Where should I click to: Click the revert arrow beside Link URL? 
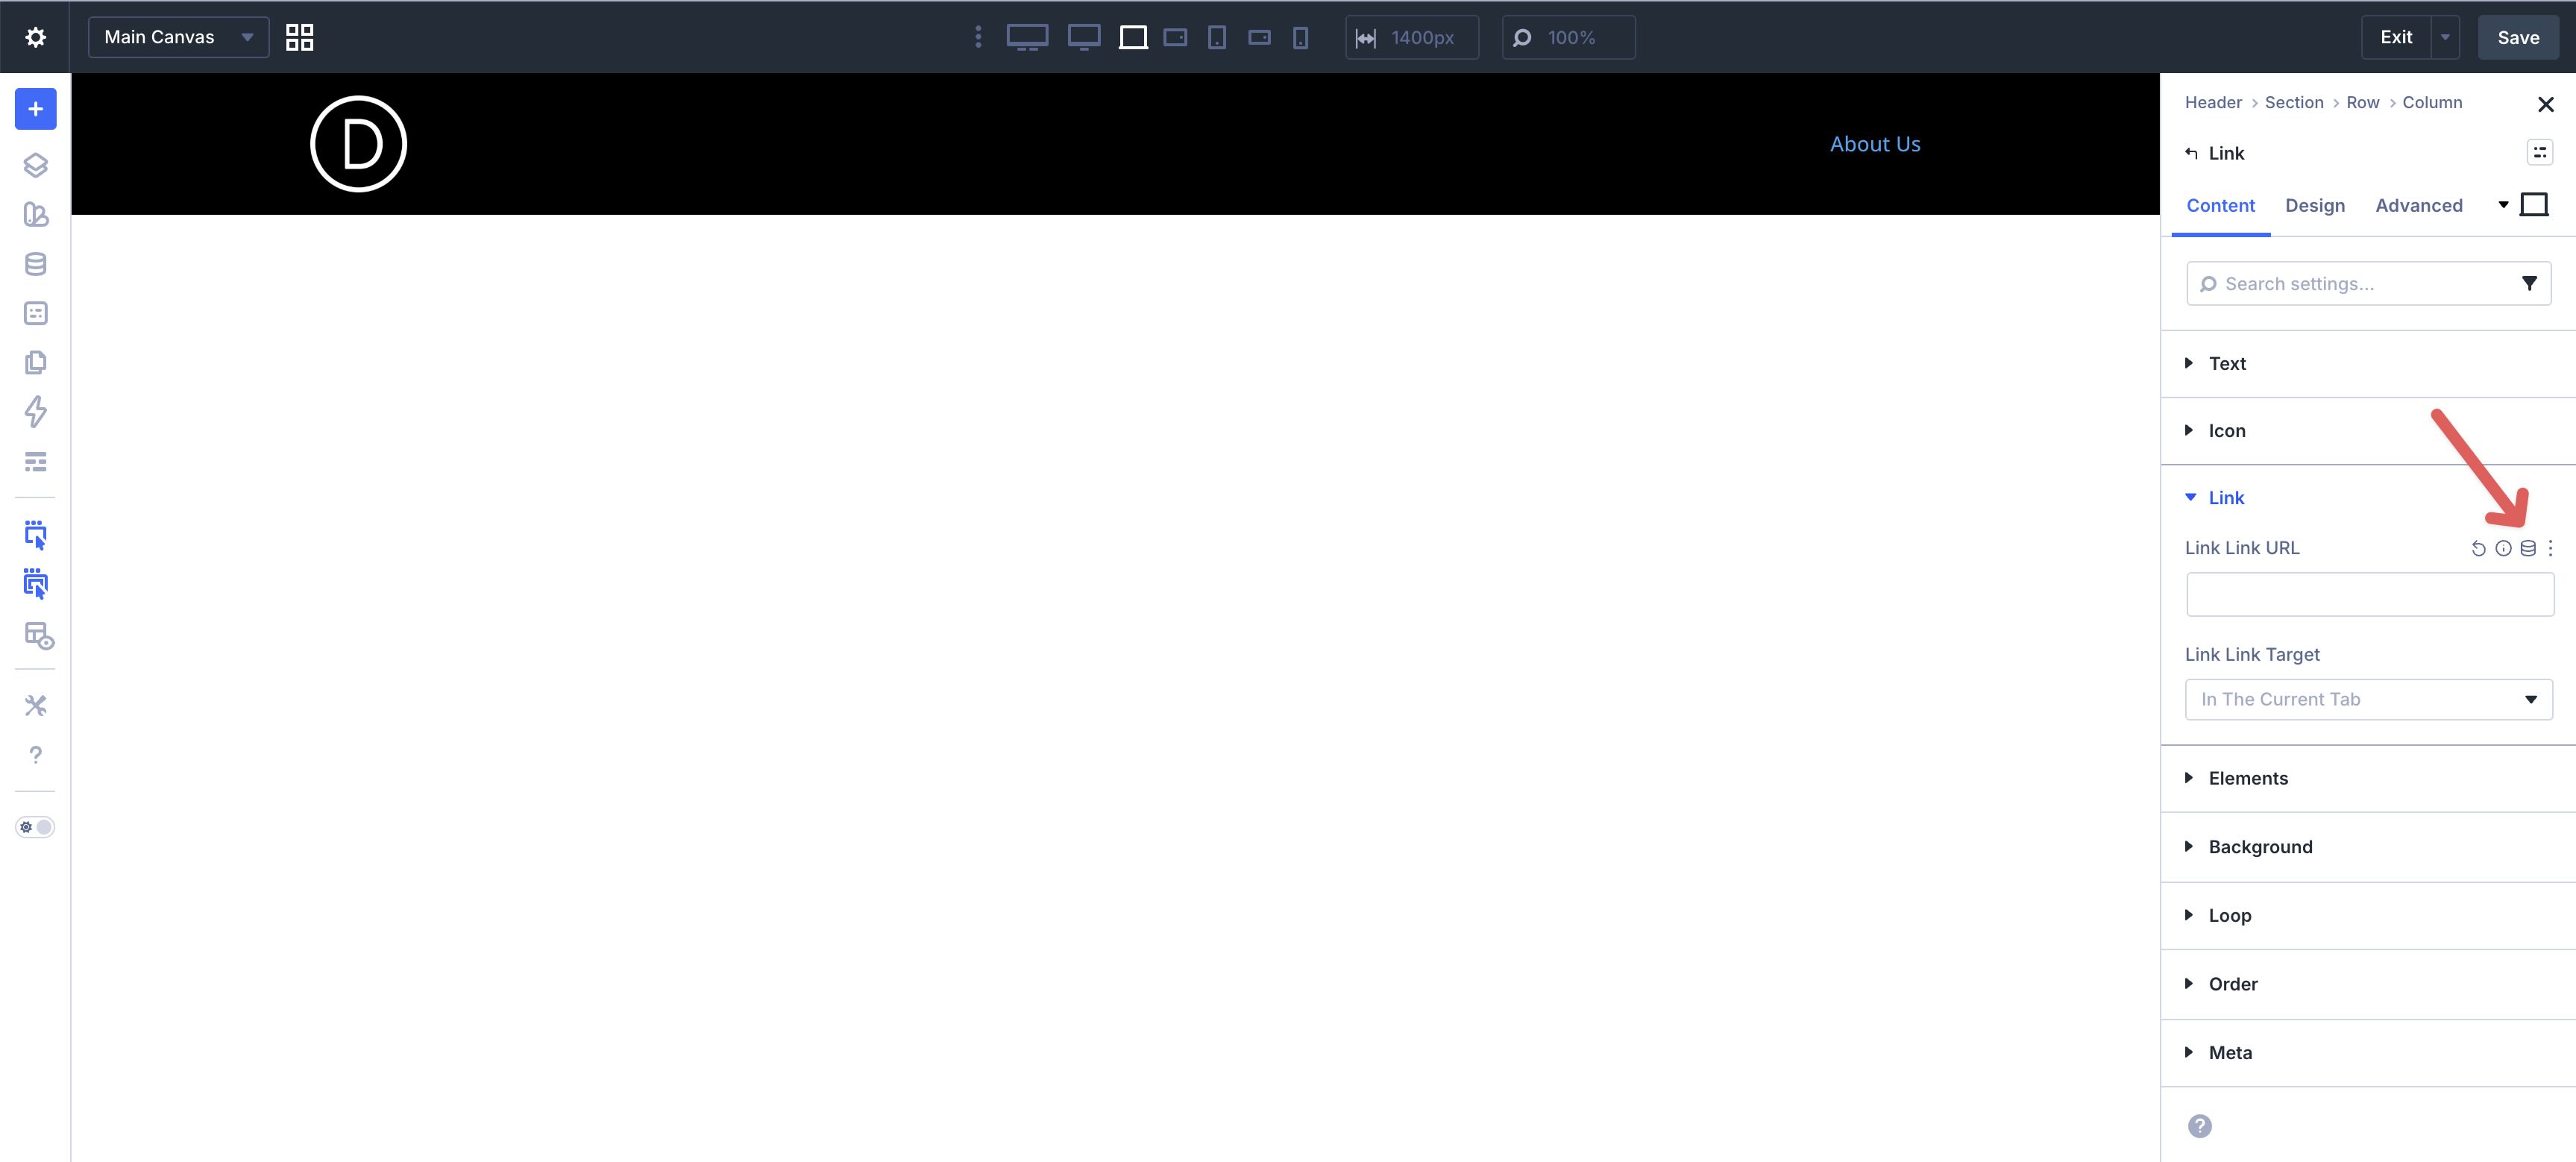pos(2479,548)
